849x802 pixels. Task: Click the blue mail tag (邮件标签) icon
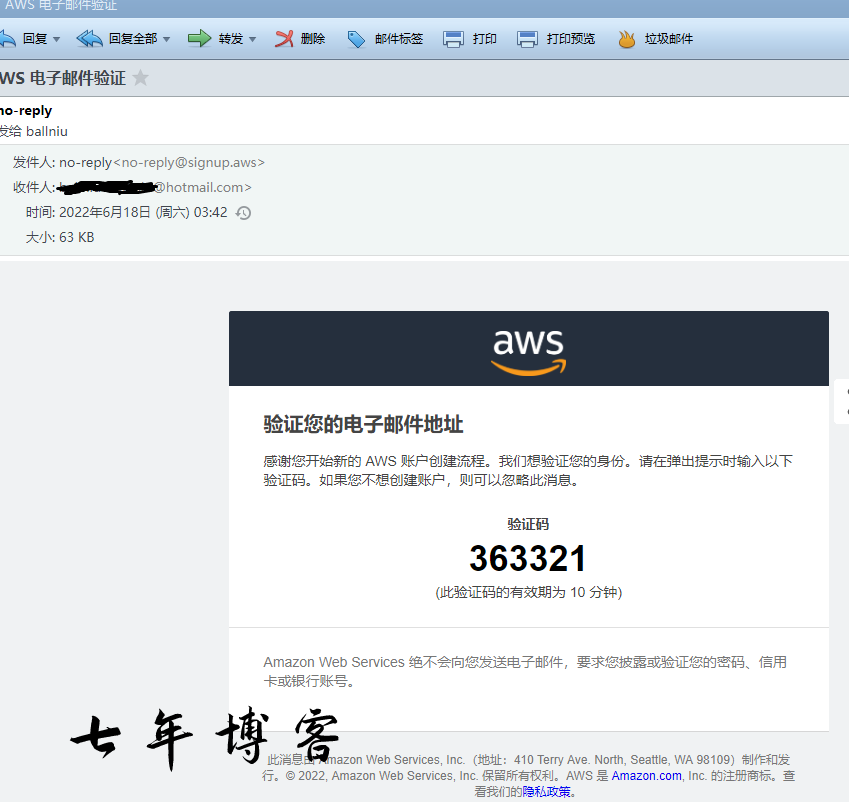click(x=356, y=39)
